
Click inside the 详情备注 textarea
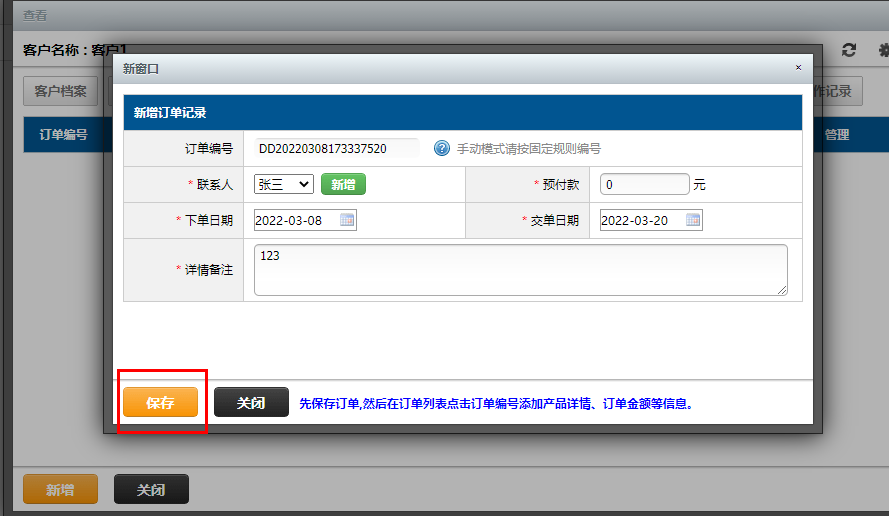(520, 270)
